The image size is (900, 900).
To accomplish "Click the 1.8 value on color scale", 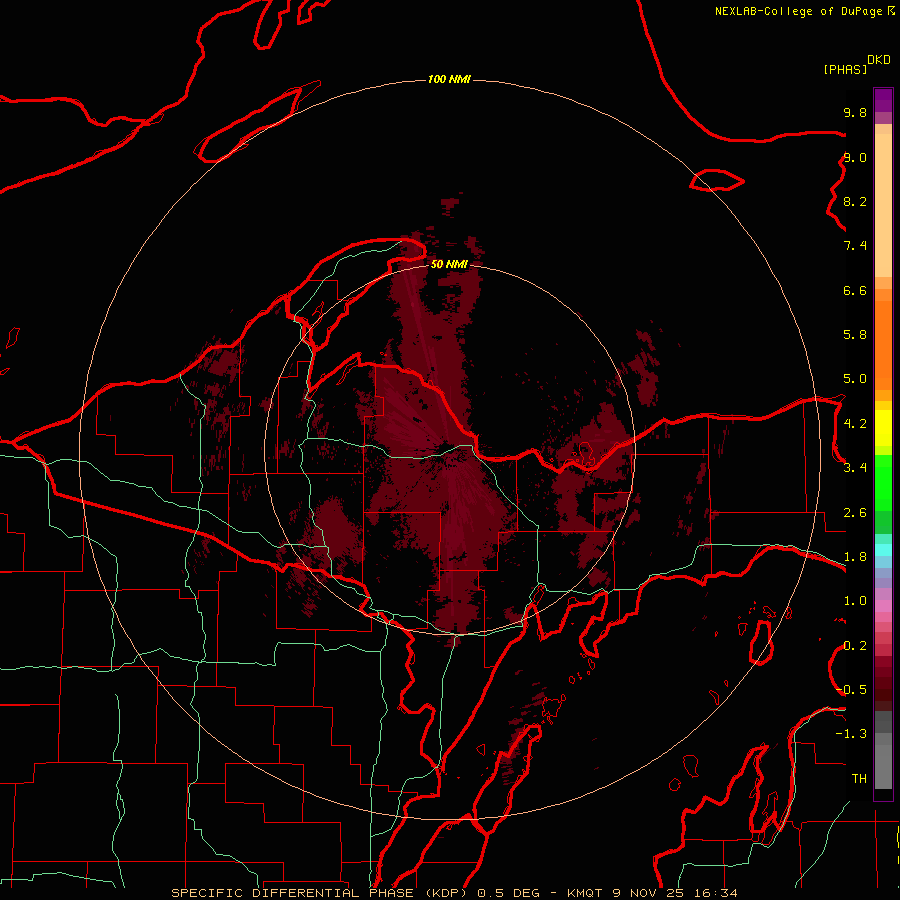I will click(x=855, y=557).
